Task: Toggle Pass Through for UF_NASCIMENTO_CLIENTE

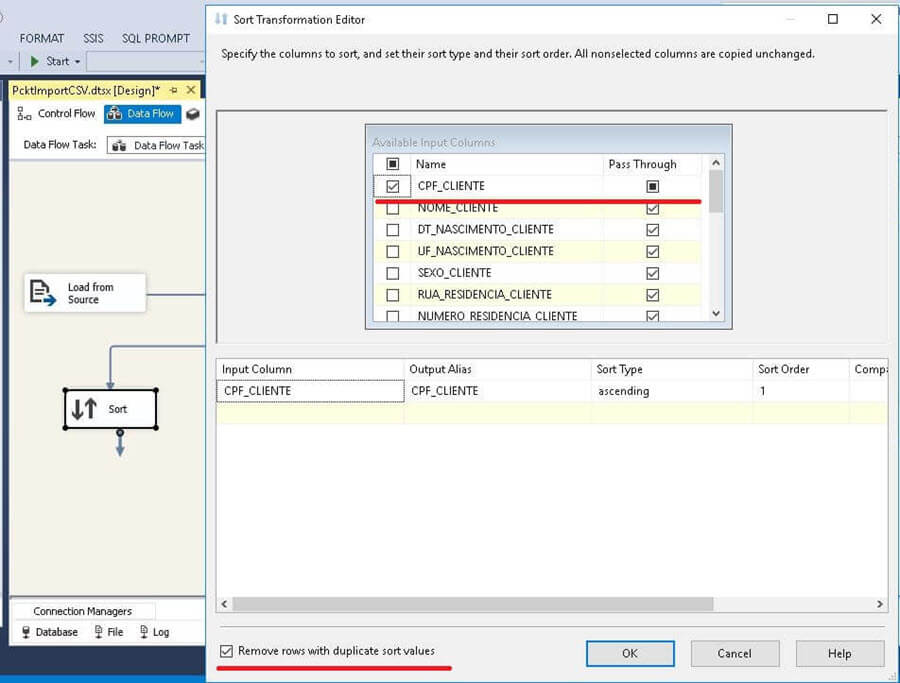Action: click(653, 251)
